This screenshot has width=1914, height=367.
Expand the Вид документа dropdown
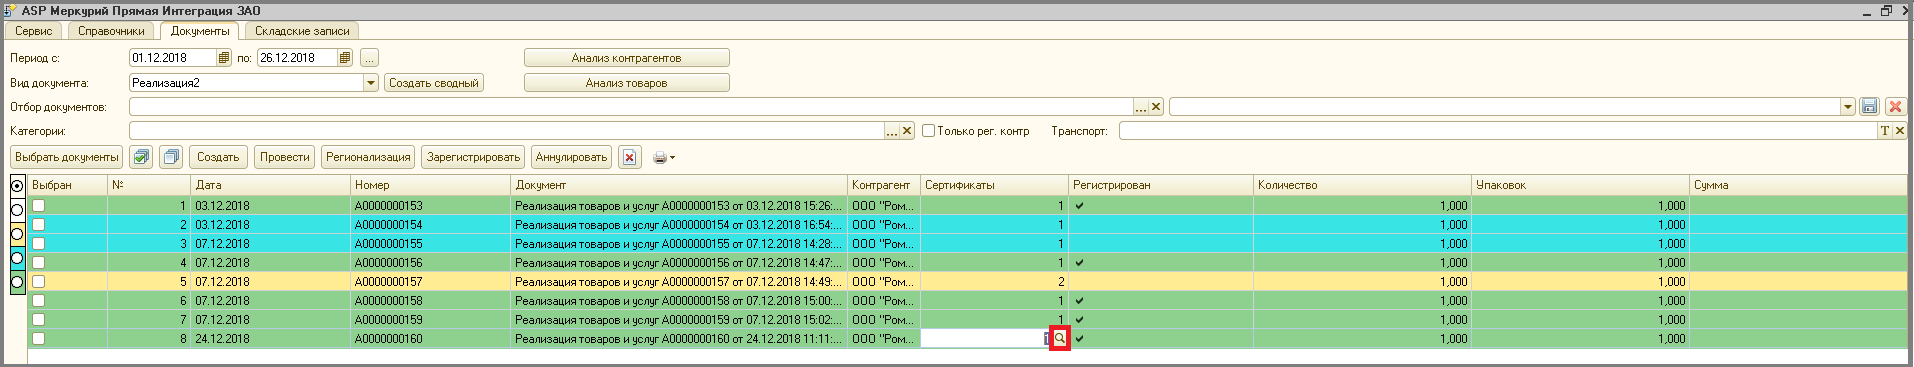(371, 83)
